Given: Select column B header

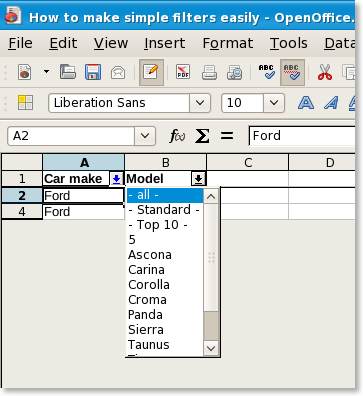Looking at the screenshot, I should coord(166,162).
